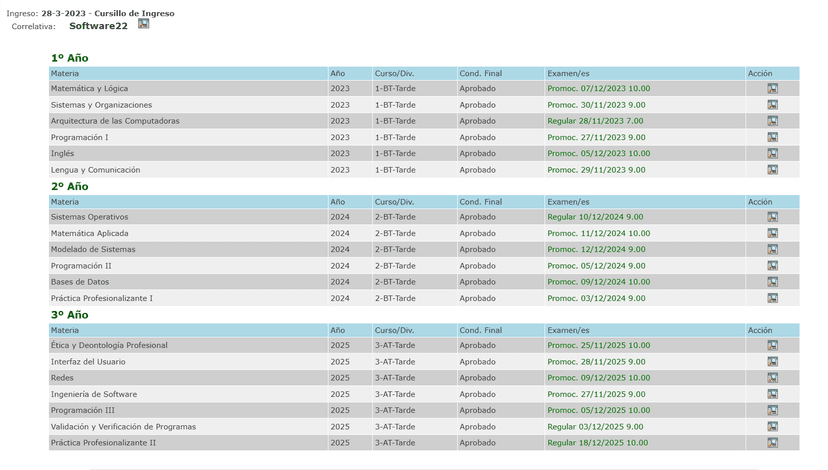The height and width of the screenshot is (470, 828).
Task: Click the Examen/es column header under 3º Año
Action: (x=568, y=330)
